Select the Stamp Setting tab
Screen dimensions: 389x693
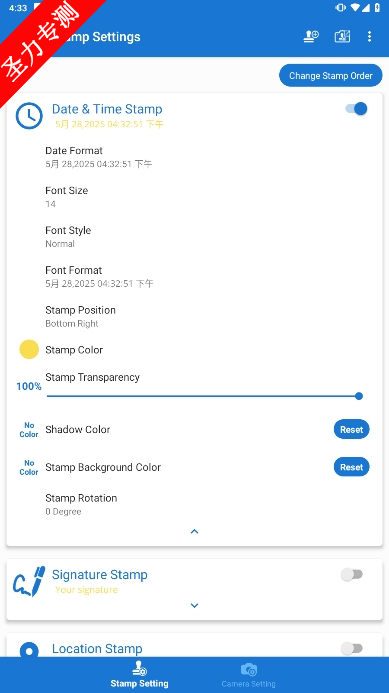tap(139, 675)
